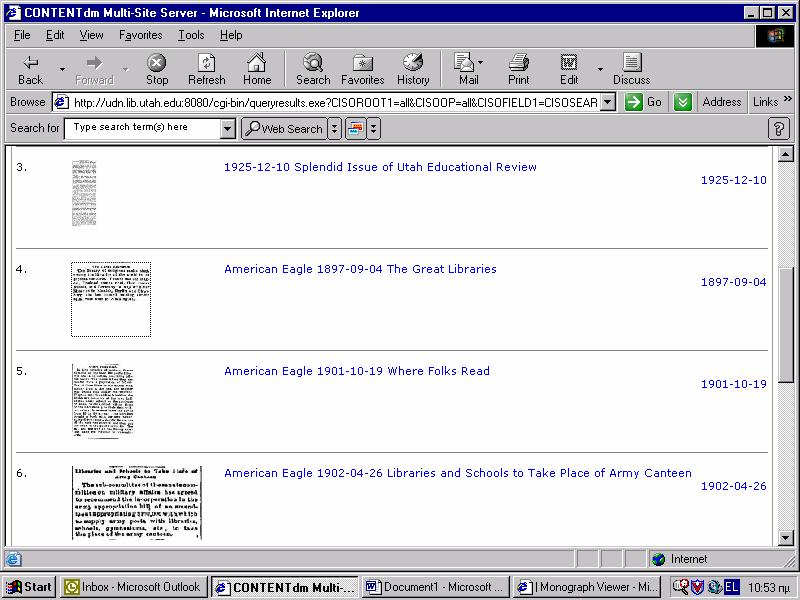
Task: Open the 1901-10-19 date link
Action: [734, 384]
